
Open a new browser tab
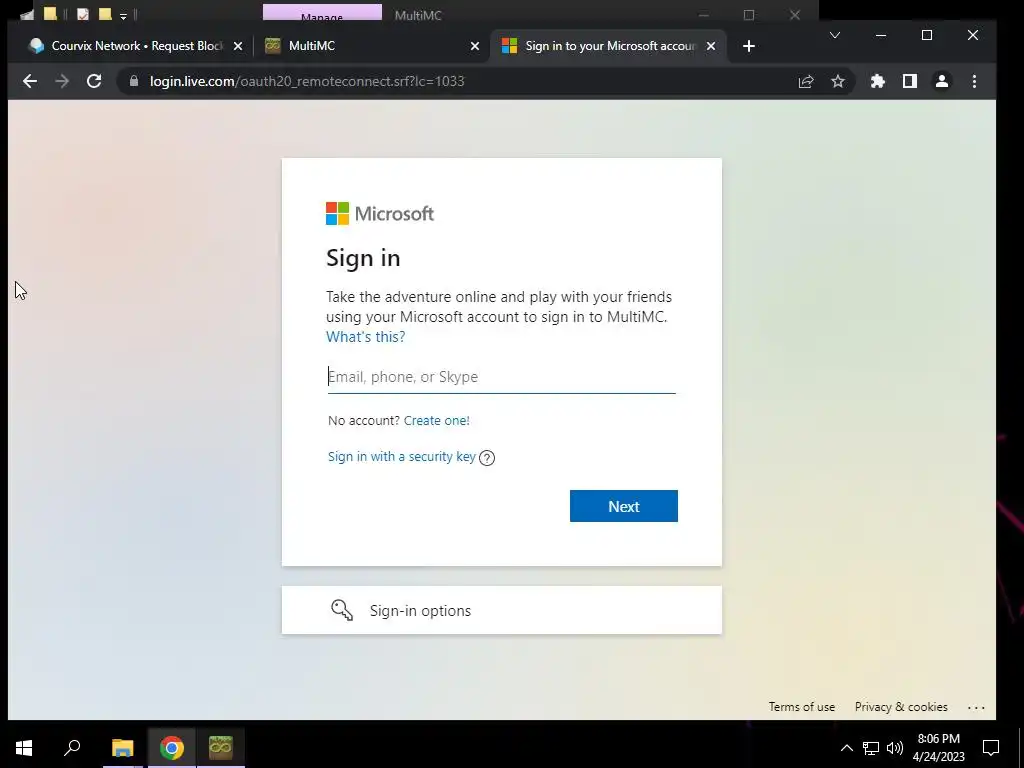[x=749, y=46]
